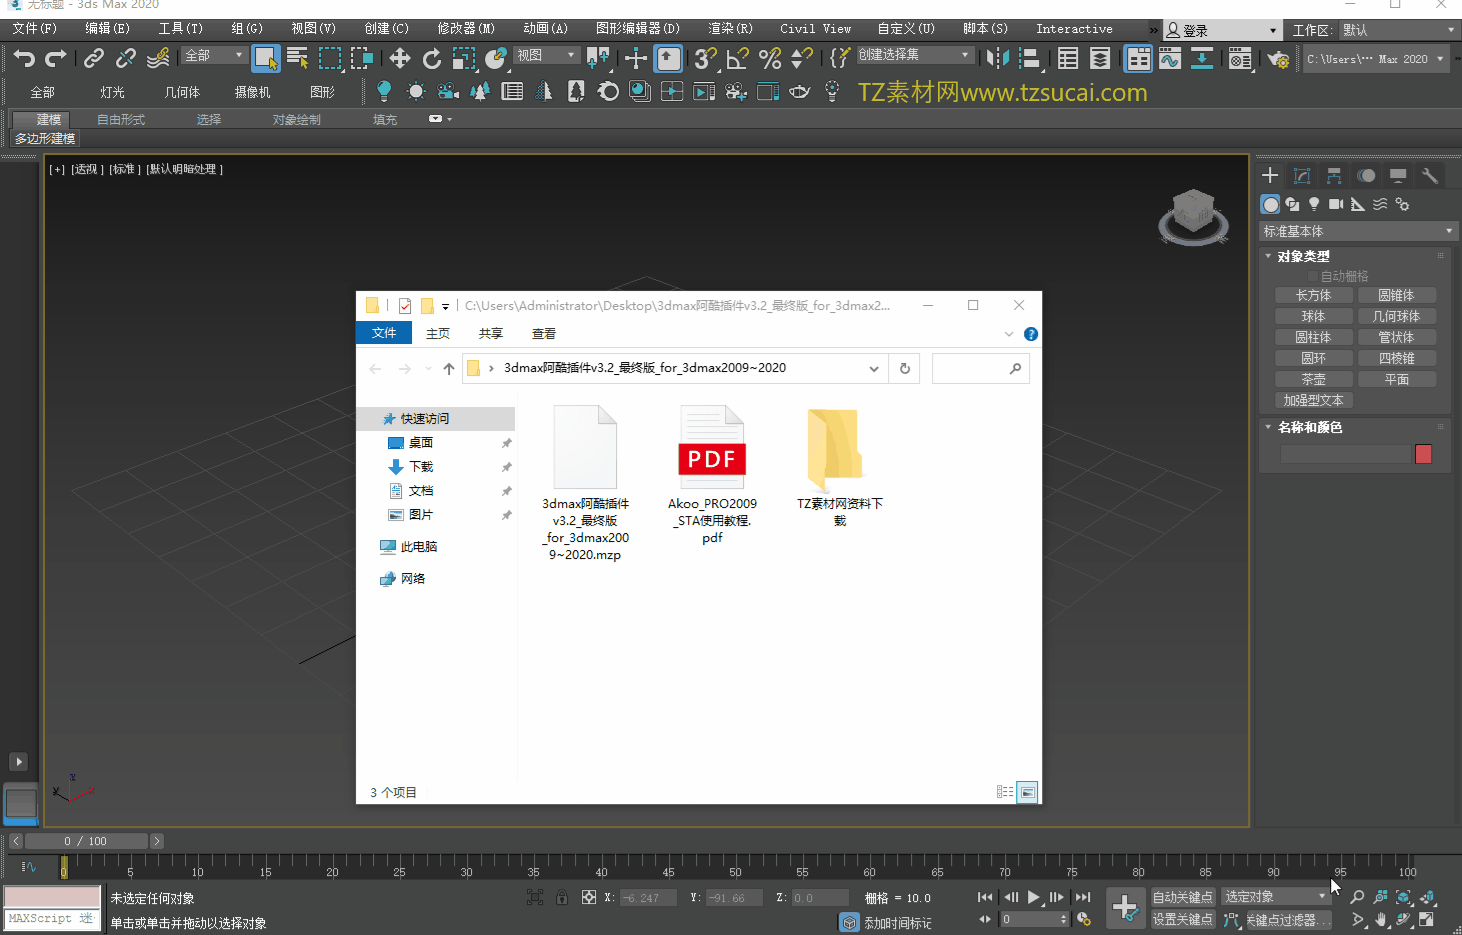This screenshot has width=1462, height=935.
Task: Open the 渲染(R) menu
Action: pos(730,29)
